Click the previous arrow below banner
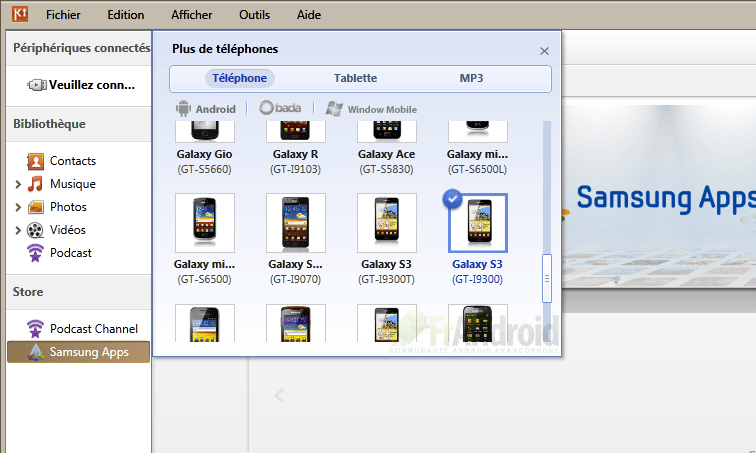 click(x=279, y=396)
